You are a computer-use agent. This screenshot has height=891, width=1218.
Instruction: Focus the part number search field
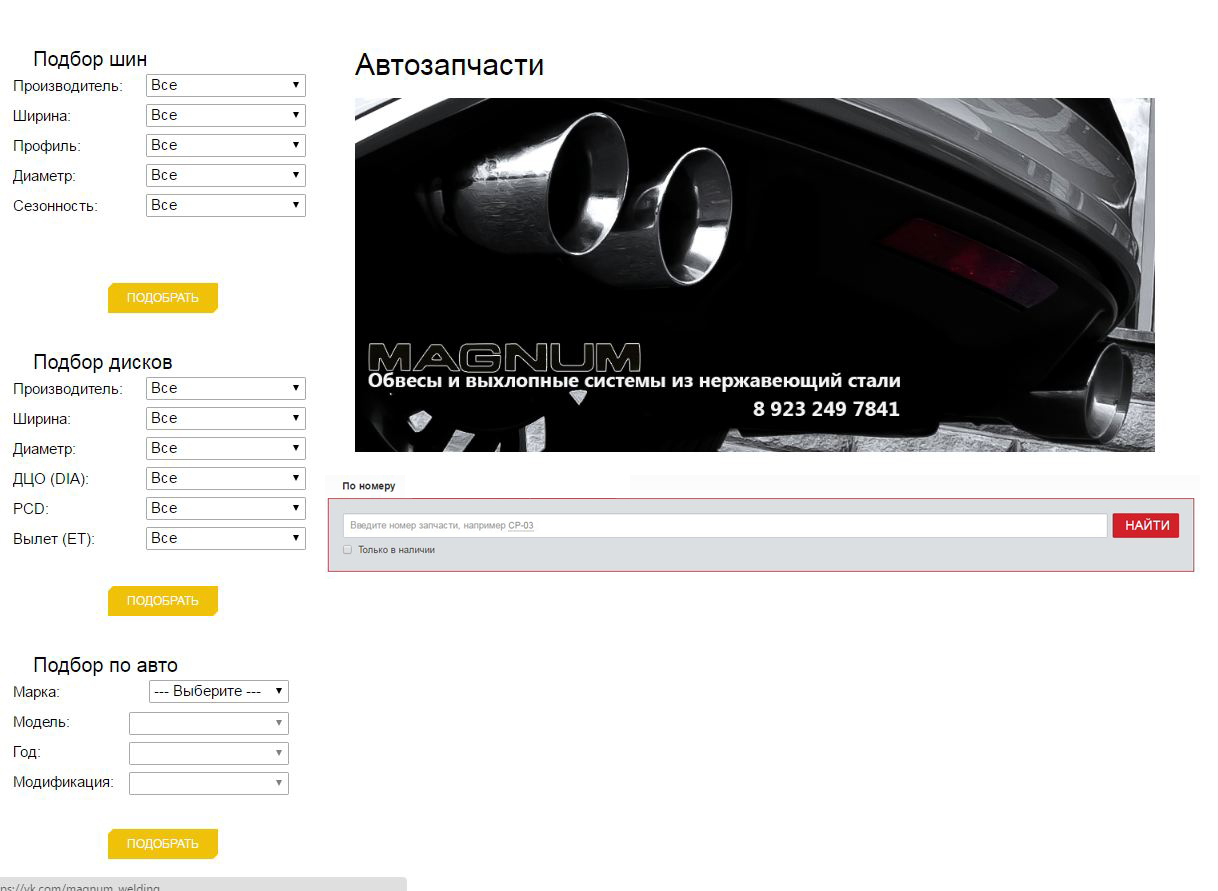[x=724, y=526]
